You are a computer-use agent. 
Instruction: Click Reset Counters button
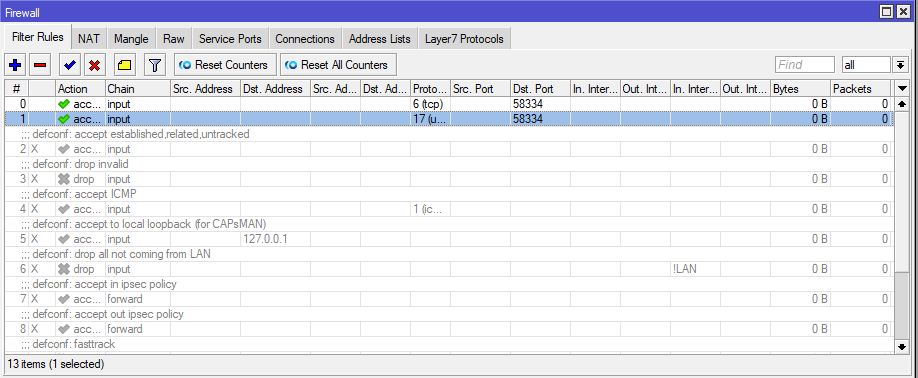(x=225, y=65)
